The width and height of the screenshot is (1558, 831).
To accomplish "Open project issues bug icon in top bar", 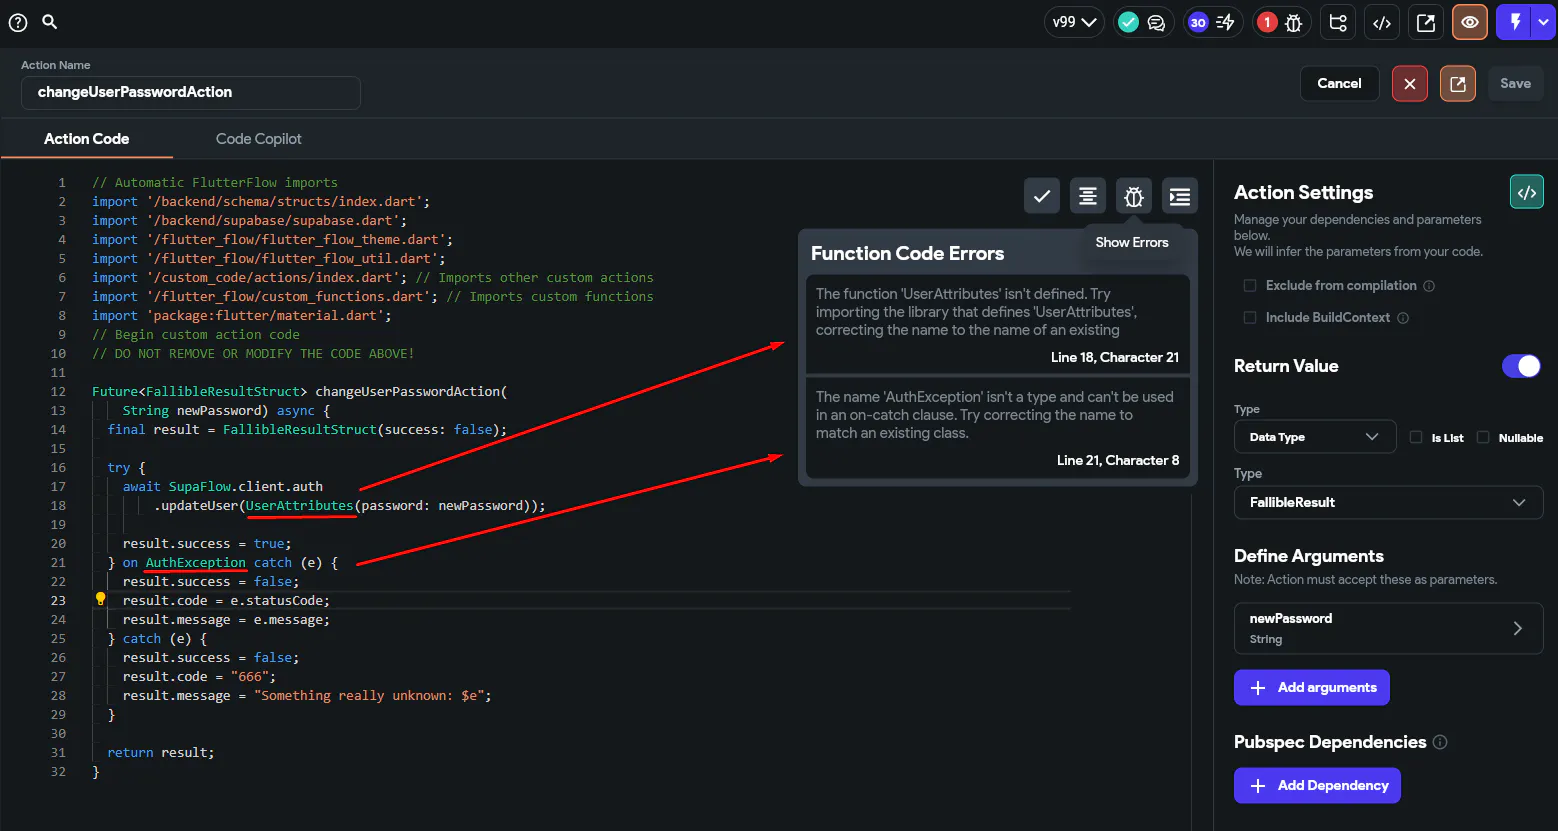I will [x=1294, y=22].
